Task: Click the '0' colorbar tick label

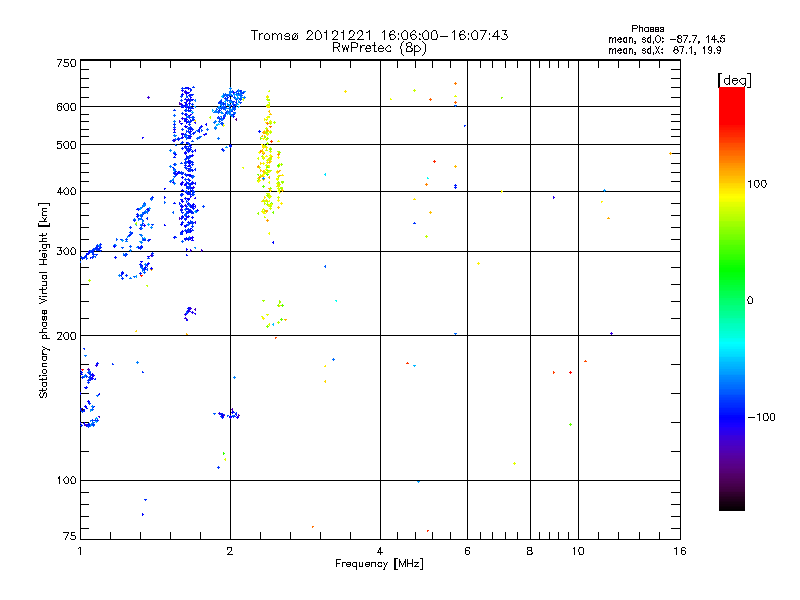Action: [749, 301]
